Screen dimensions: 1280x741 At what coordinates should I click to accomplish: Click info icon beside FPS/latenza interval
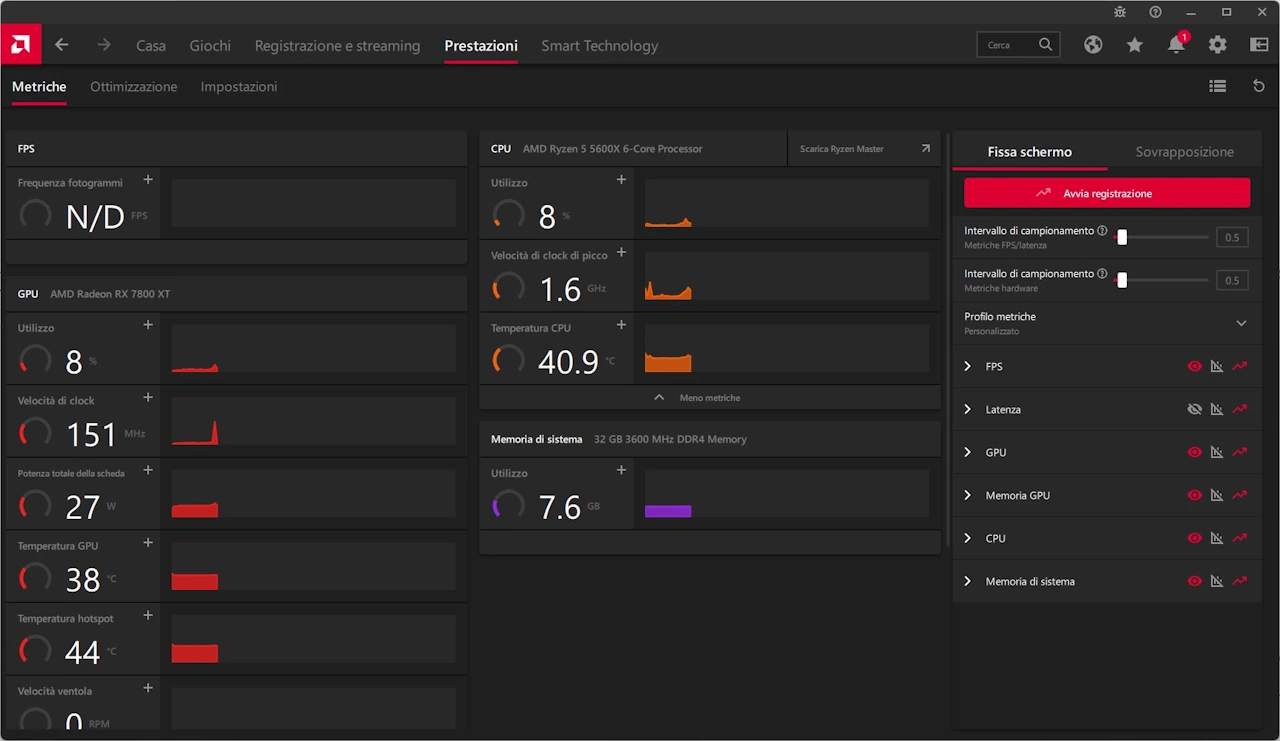(x=1102, y=231)
